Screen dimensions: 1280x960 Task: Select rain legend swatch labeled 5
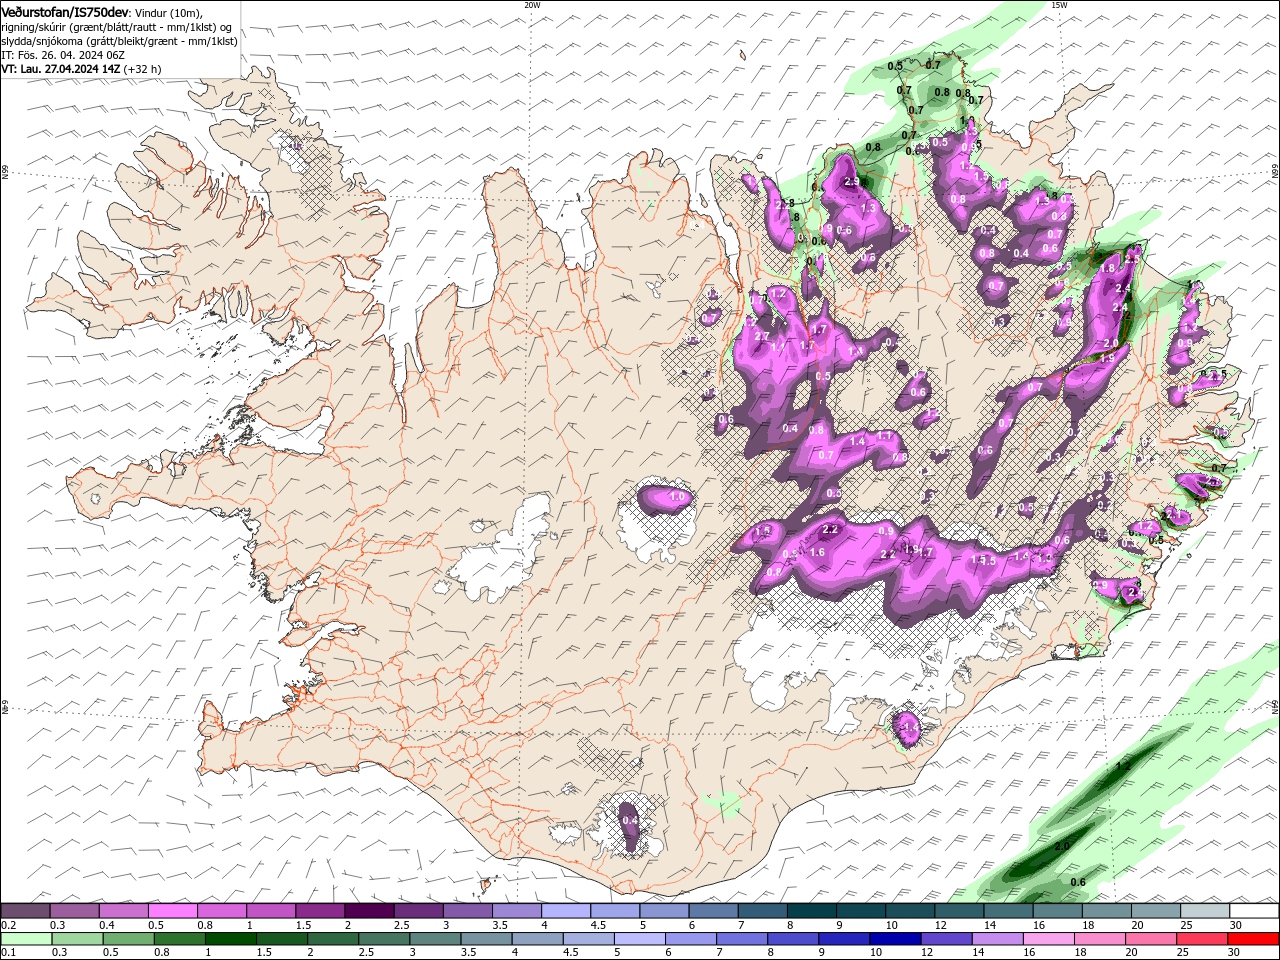[x=640, y=939]
